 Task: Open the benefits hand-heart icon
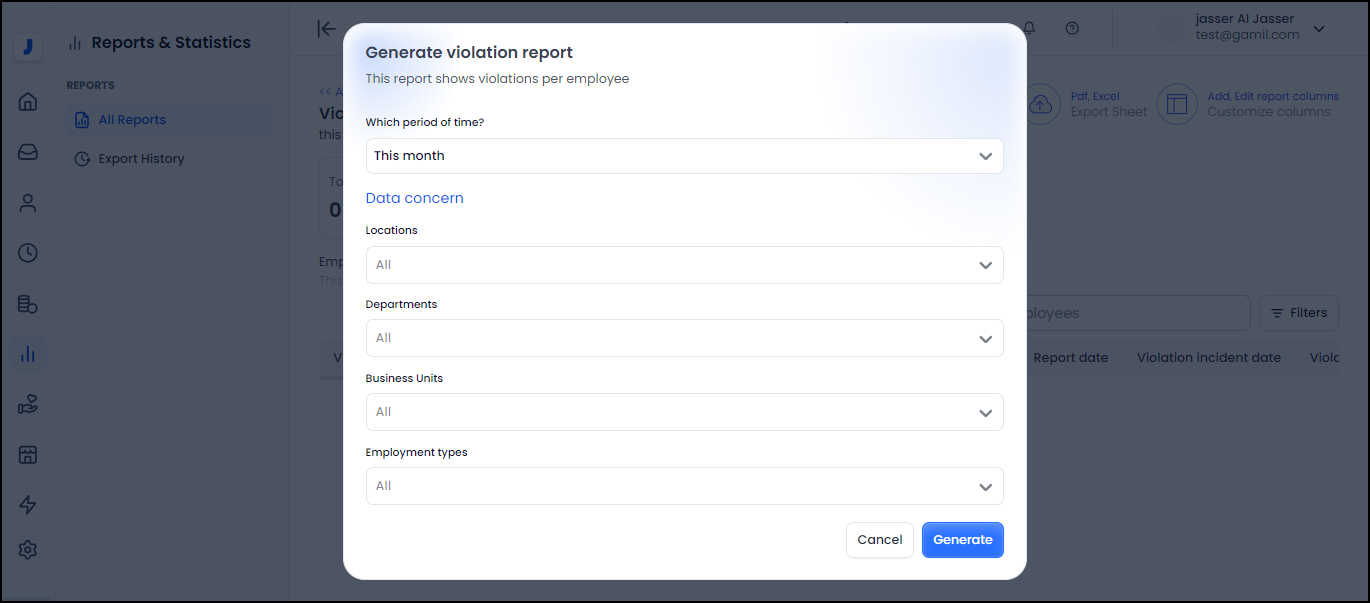pyautogui.click(x=27, y=404)
